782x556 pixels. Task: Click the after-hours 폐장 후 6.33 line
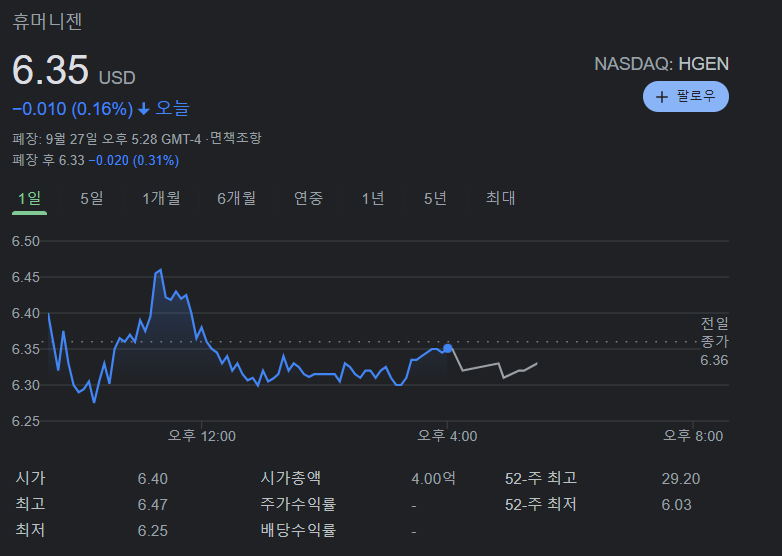click(95, 161)
